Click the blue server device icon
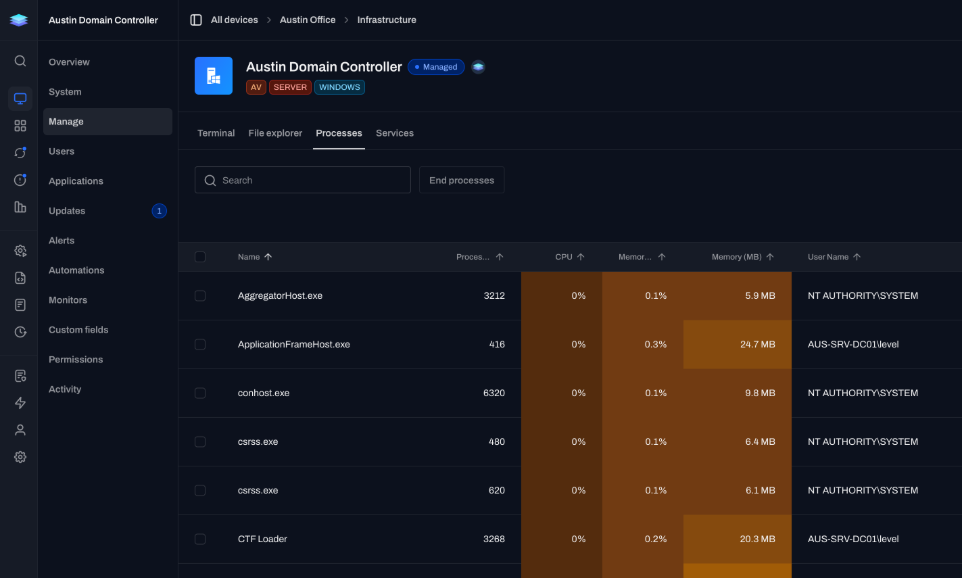Image resolution: width=962 pixels, height=578 pixels. click(214, 76)
